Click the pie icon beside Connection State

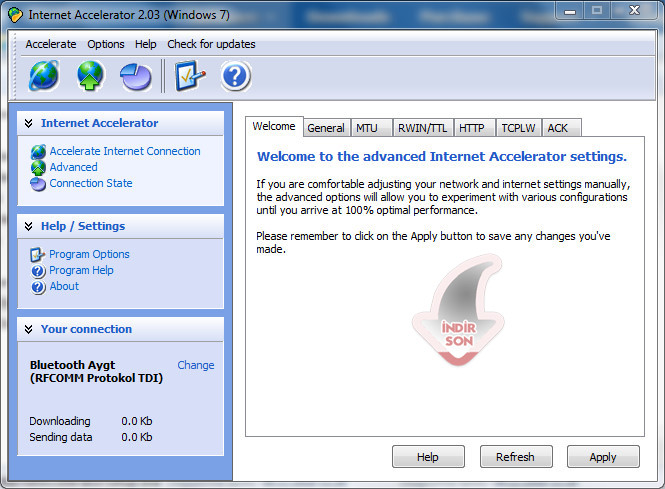click(x=38, y=184)
